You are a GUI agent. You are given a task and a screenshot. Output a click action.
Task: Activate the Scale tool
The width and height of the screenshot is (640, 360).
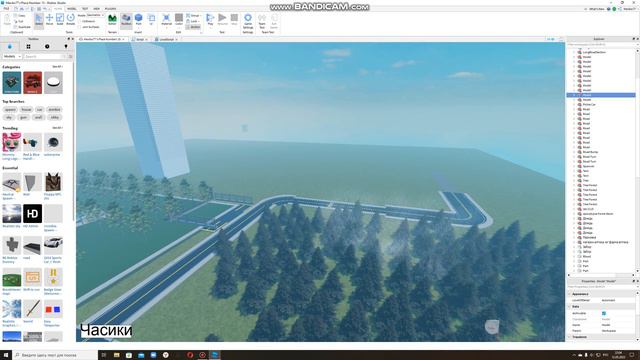pos(60,20)
